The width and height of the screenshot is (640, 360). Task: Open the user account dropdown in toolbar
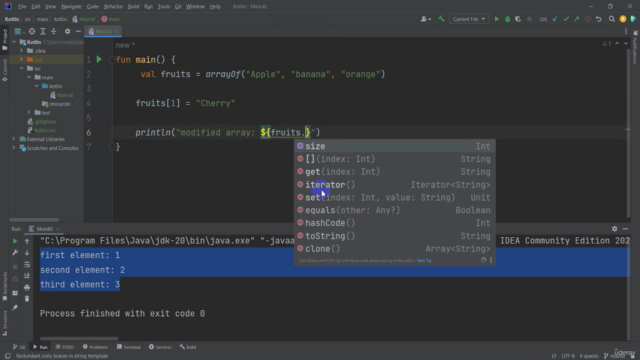(x=426, y=19)
